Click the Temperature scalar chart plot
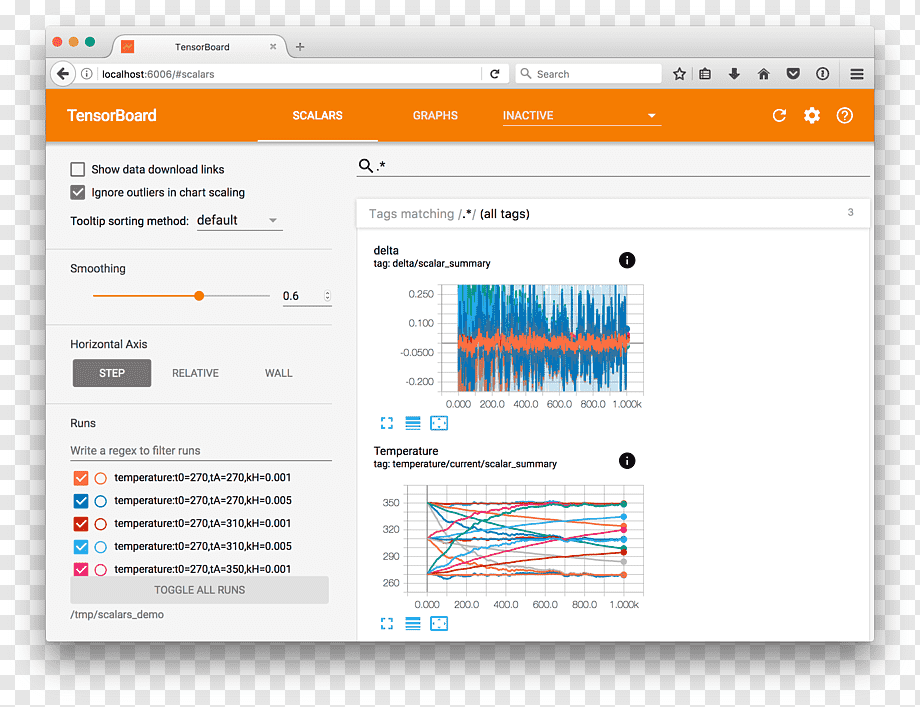Screen dimensions: 920x707 coord(525,539)
